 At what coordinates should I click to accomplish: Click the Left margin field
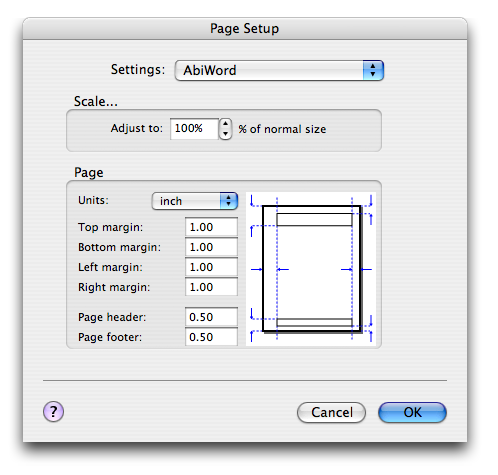[211, 267]
